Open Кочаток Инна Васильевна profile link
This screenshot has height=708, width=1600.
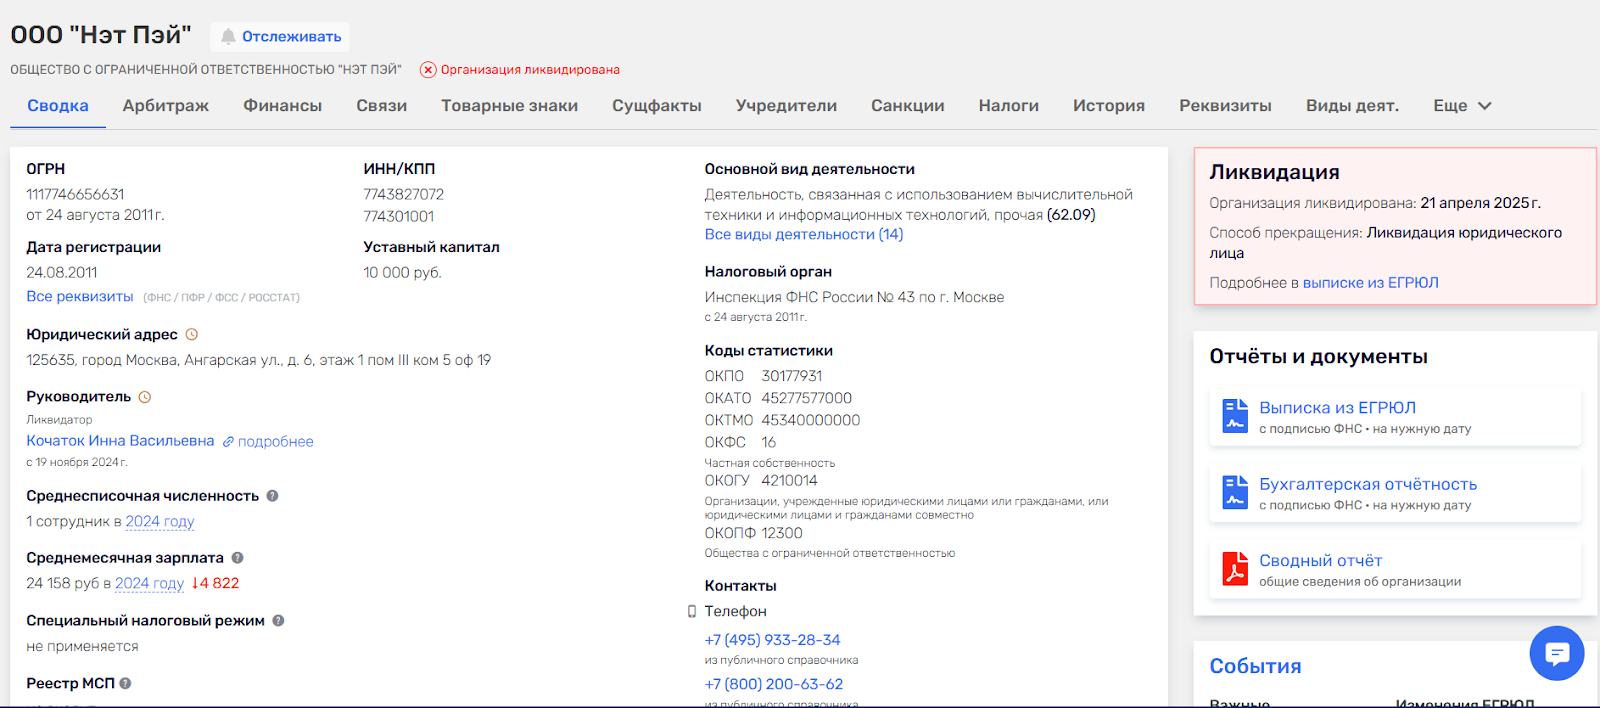[x=120, y=441]
